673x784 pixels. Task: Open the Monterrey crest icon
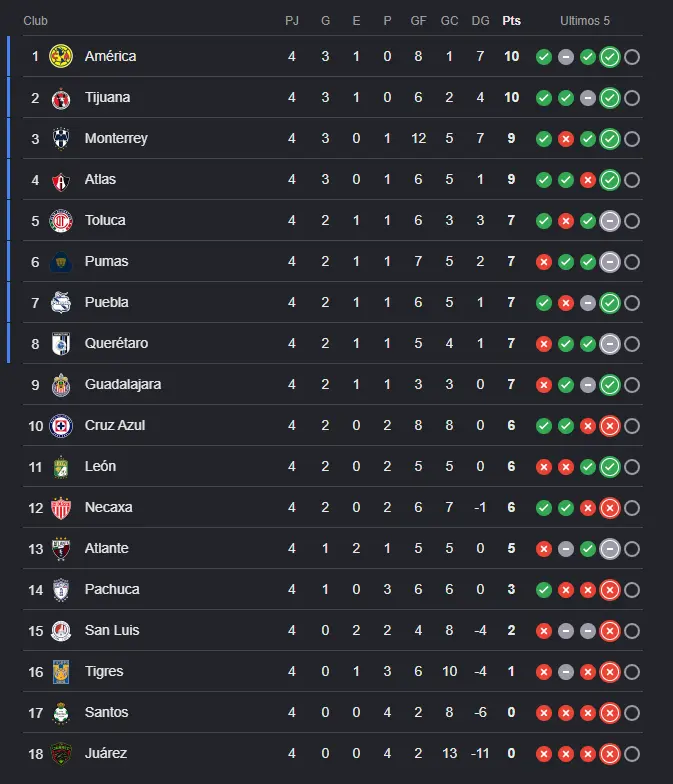[61, 138]
